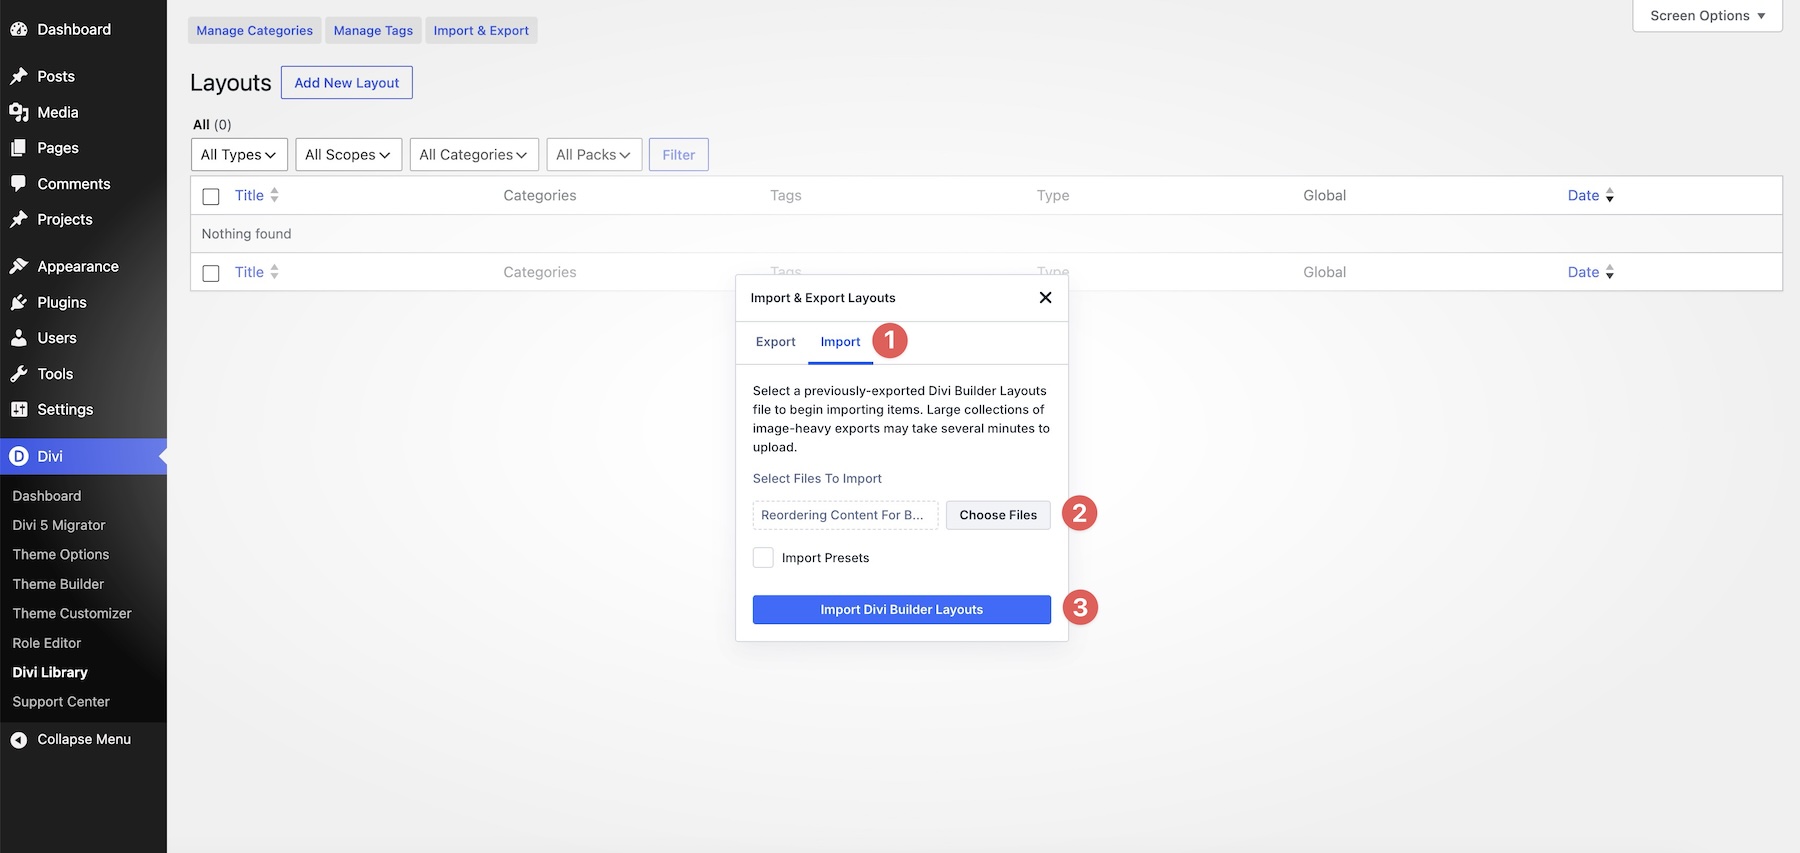Click Categories column header text
Screen dimensions: 1800x853
coord(540,195)
